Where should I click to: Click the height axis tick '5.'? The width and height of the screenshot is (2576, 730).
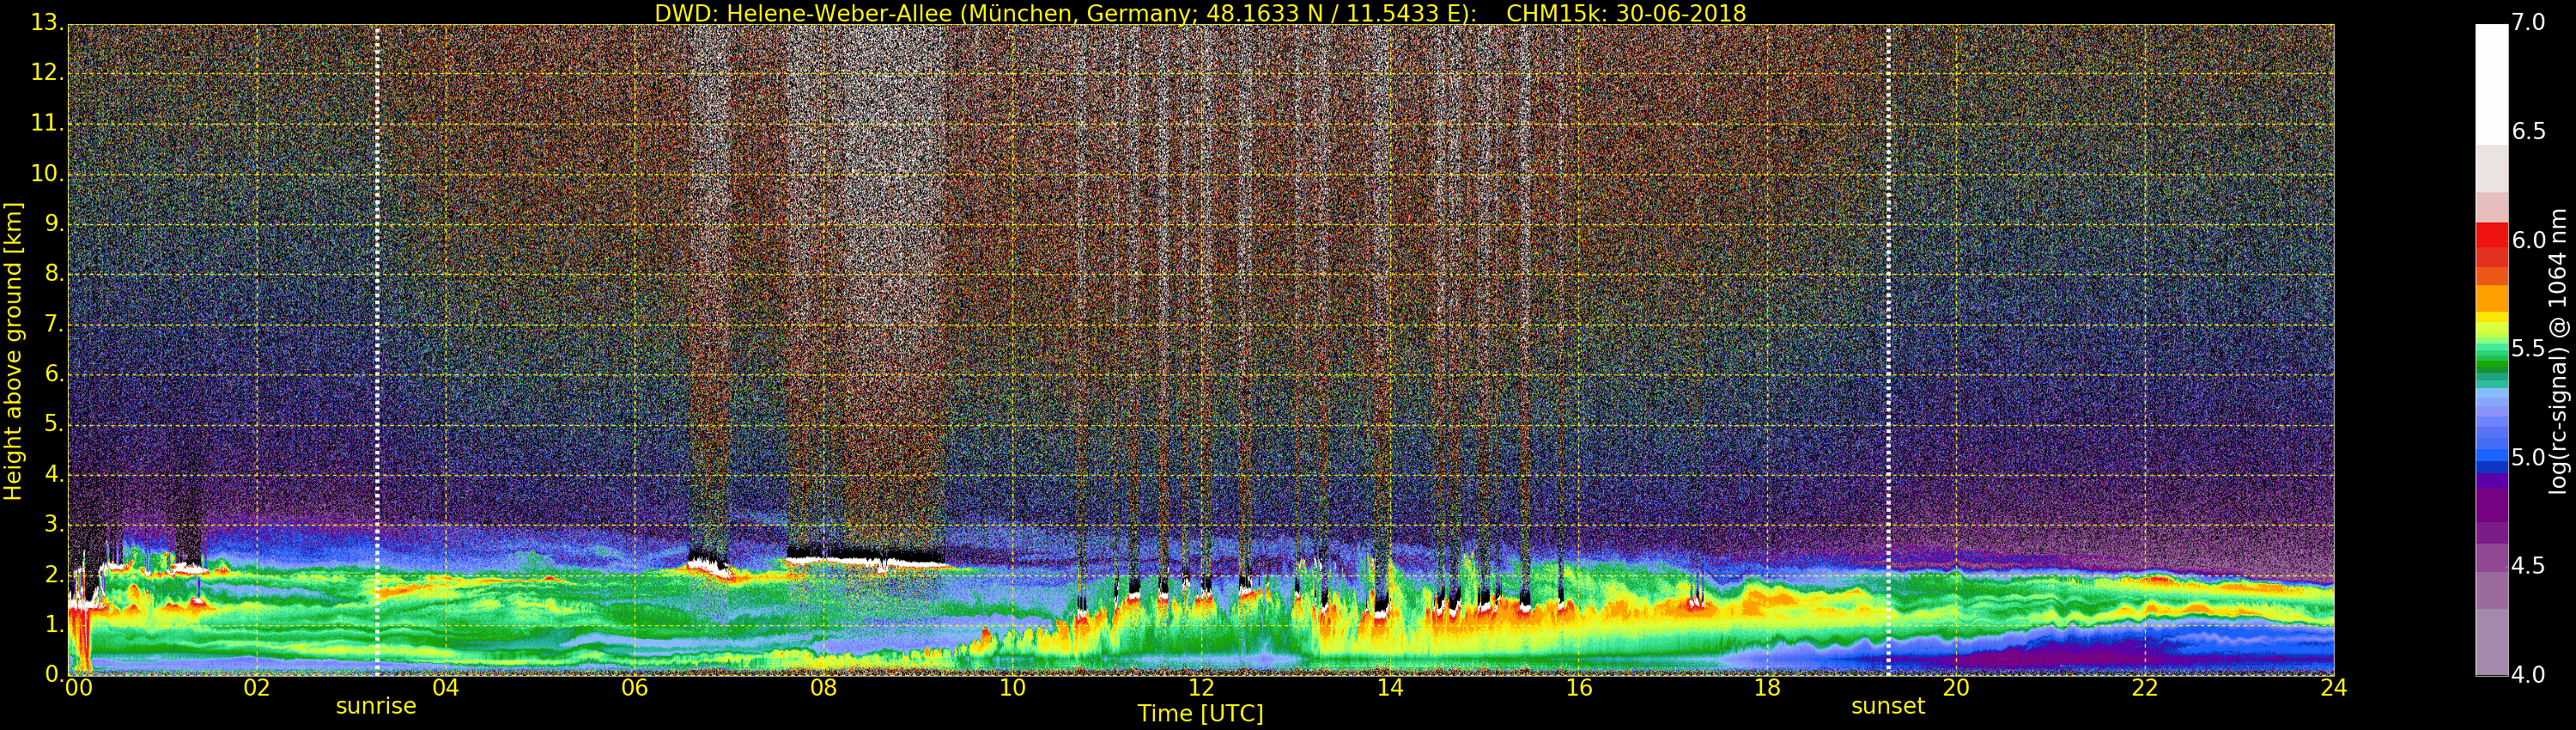[x=54, y=423]
